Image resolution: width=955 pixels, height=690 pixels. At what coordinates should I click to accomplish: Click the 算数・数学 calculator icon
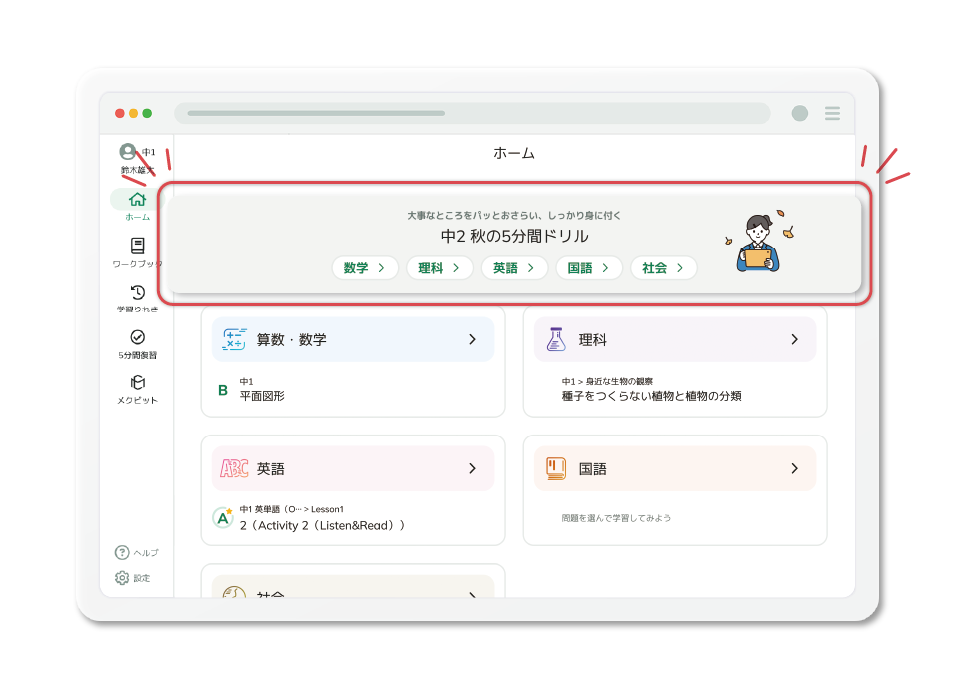pos(234,339)
